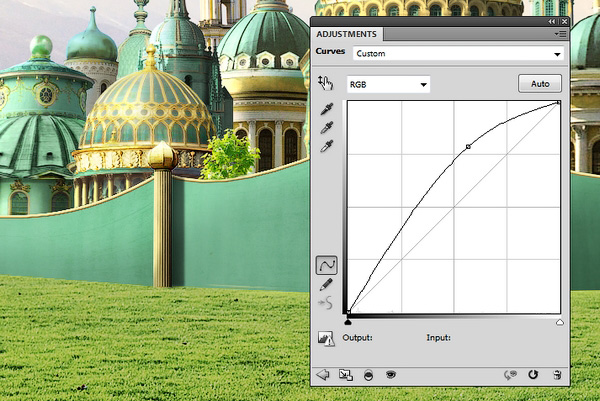The image size is (600, 401).
Task: Click the histogram warning recalculate icon
Action: pos(326,338)
